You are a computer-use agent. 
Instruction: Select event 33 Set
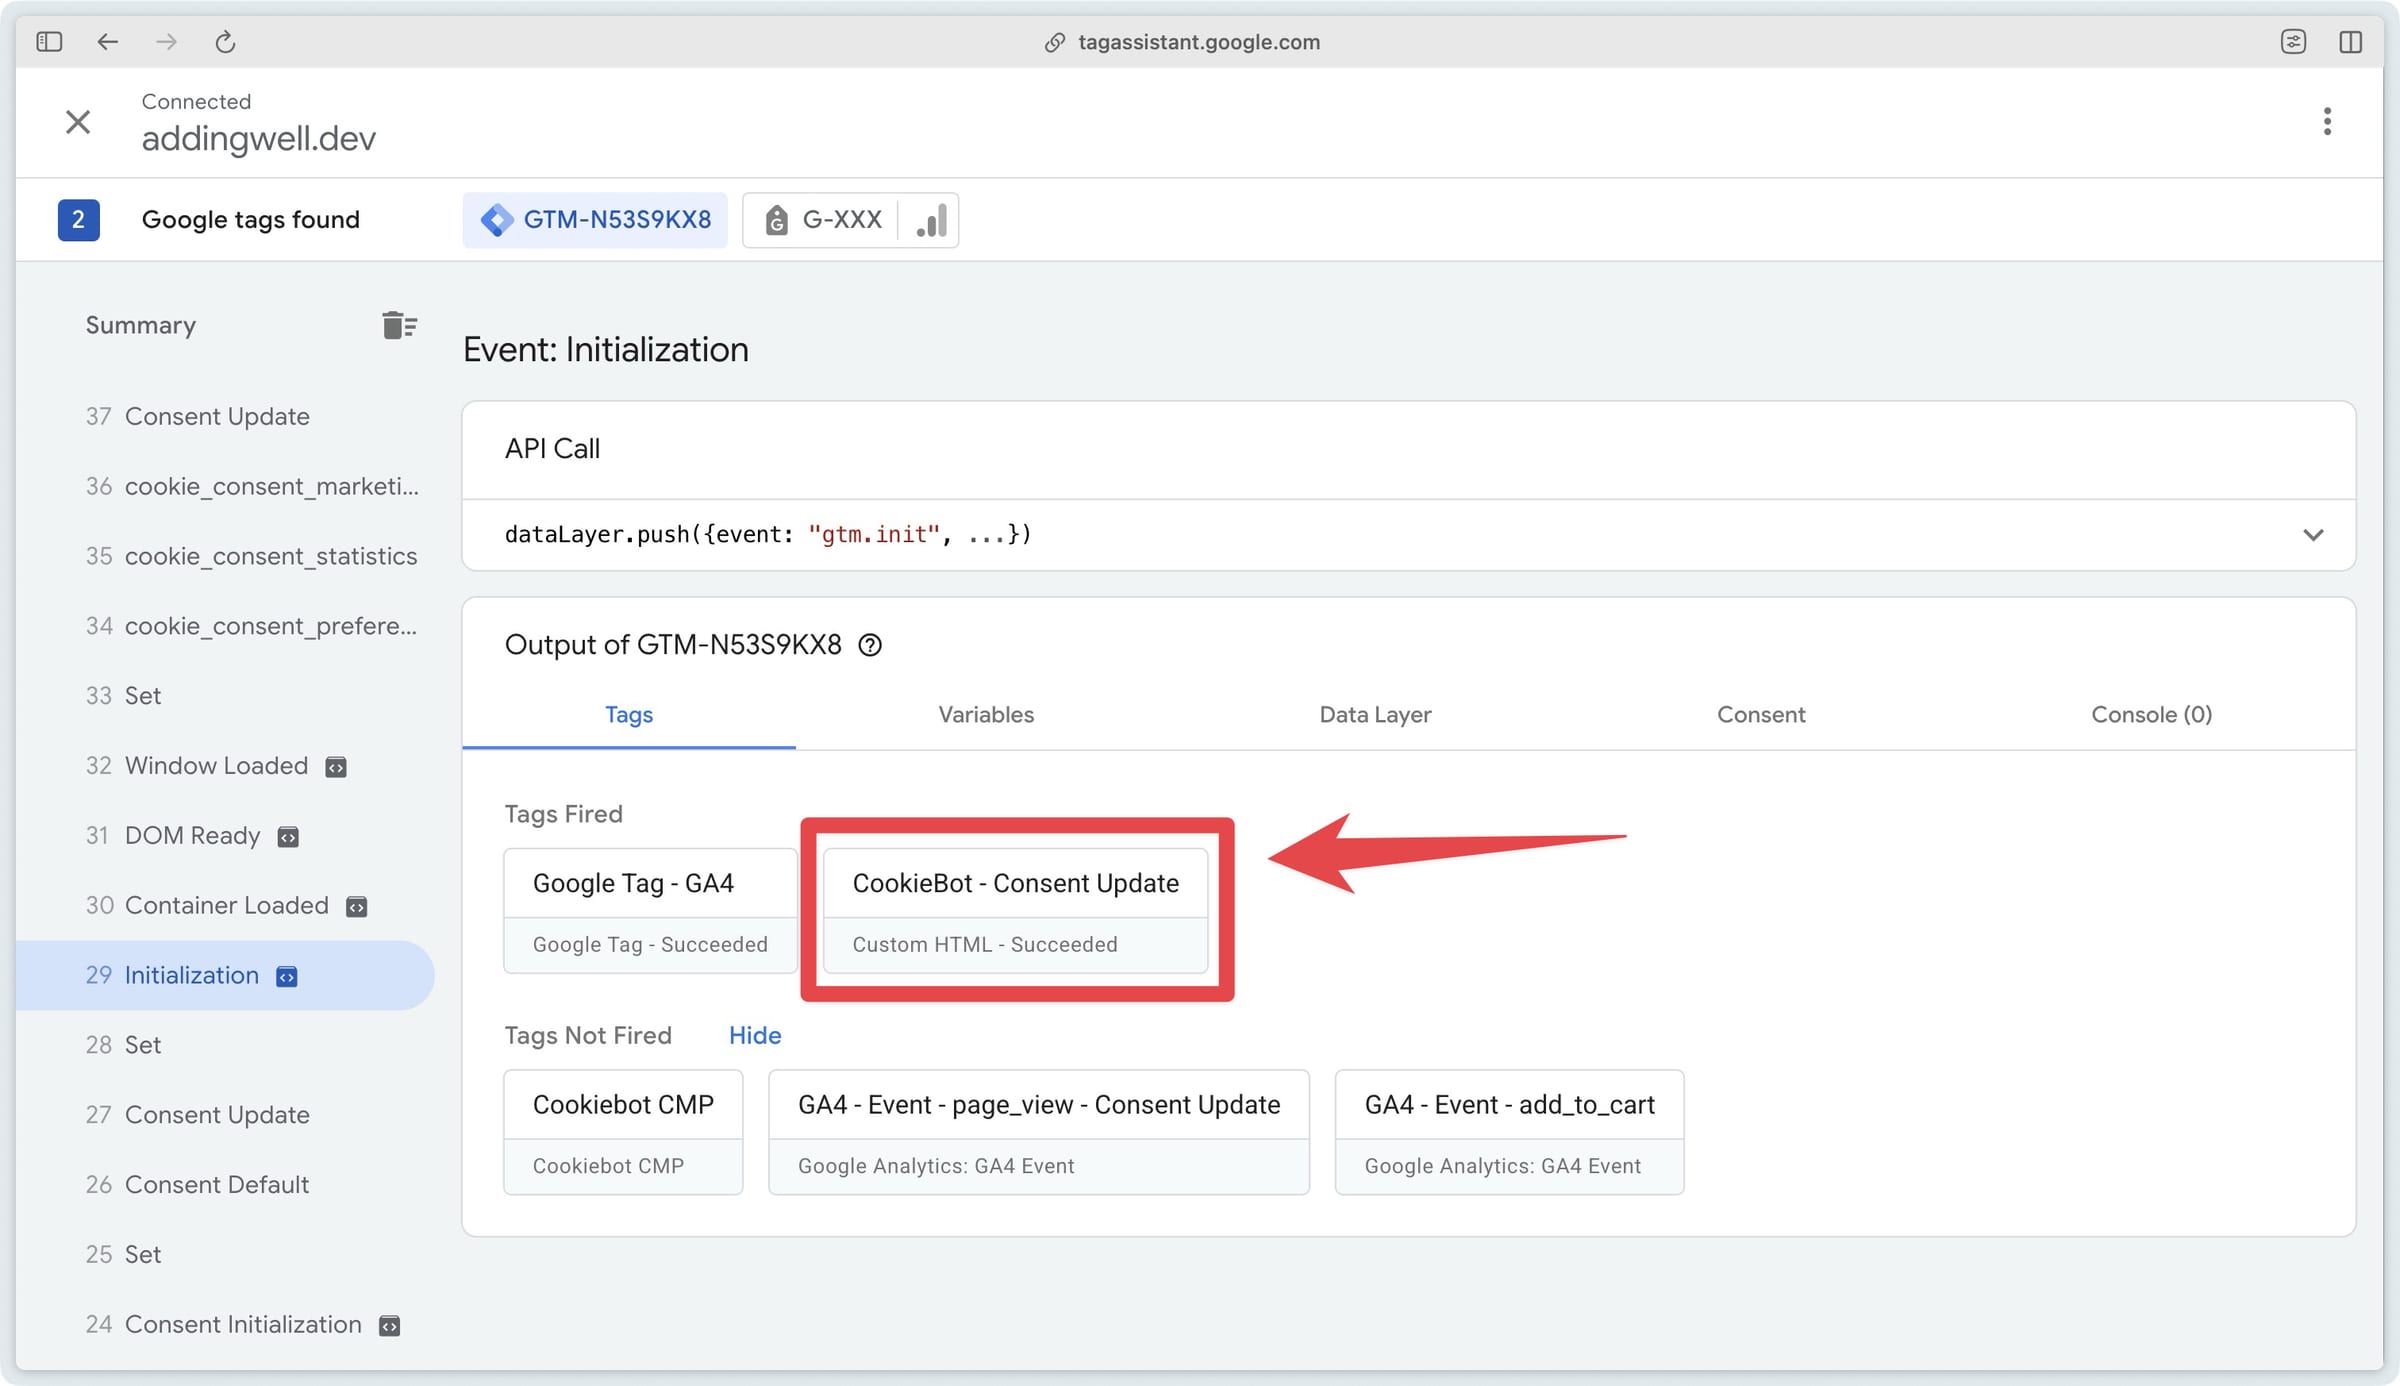coord(225,696)
